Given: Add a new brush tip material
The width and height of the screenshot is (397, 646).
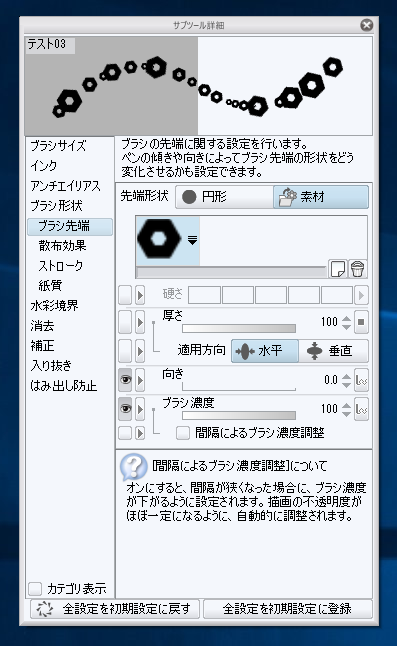Looking at the screenshot, I should point(338,269).
